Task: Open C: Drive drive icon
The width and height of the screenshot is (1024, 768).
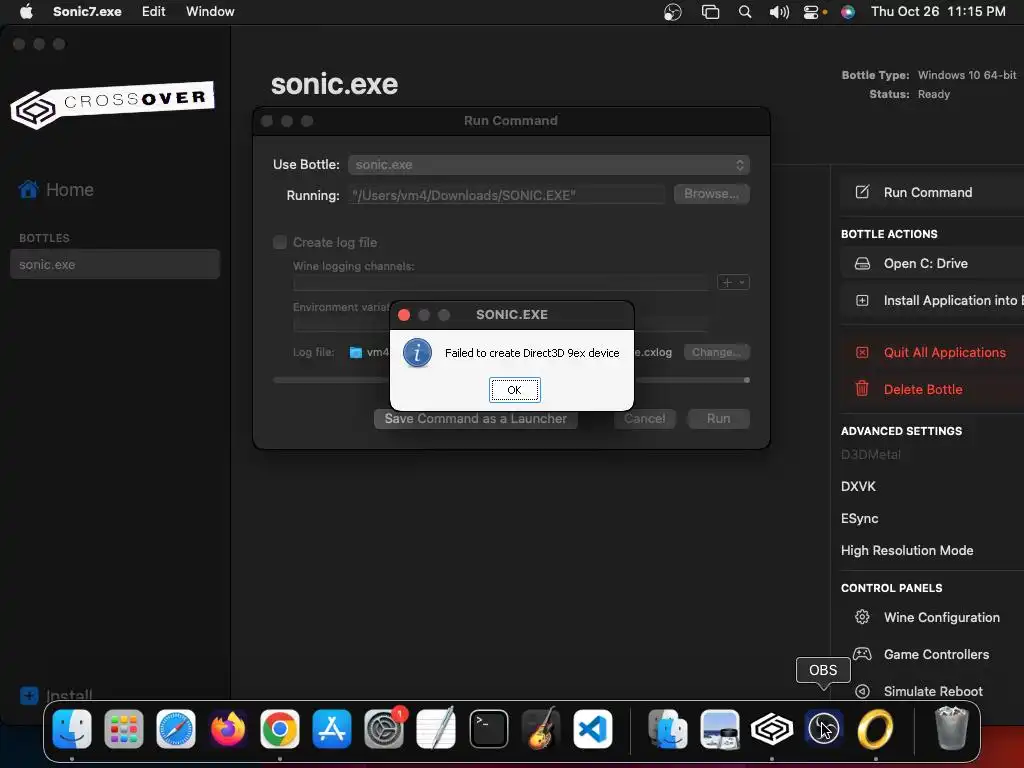Action: 862,263
